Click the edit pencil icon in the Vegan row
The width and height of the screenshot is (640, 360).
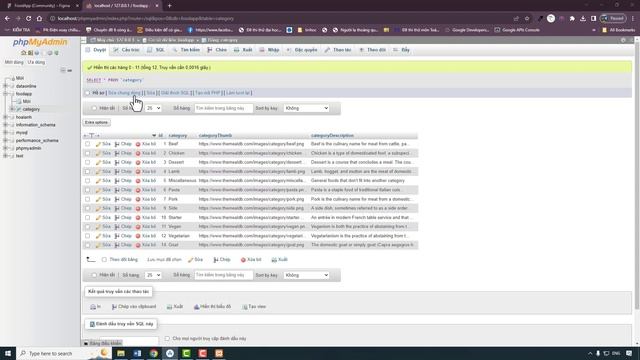click(x=98, y=227)
